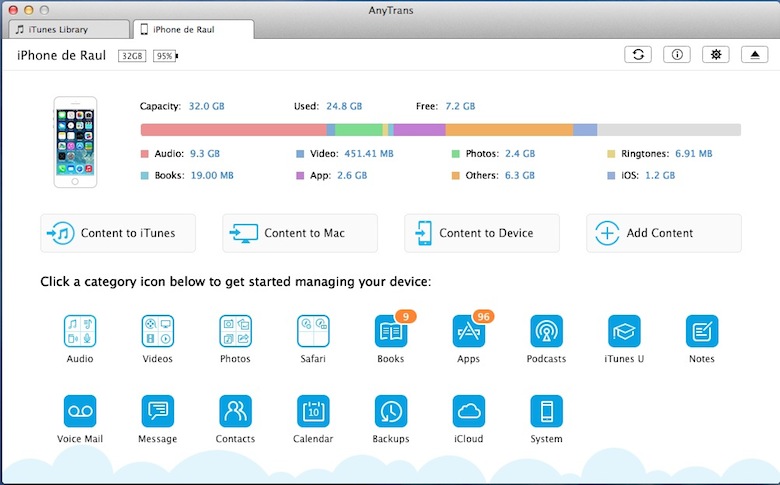The image size is (780, 485).
Task: Open the Safari category
Action: click(313, 331)
